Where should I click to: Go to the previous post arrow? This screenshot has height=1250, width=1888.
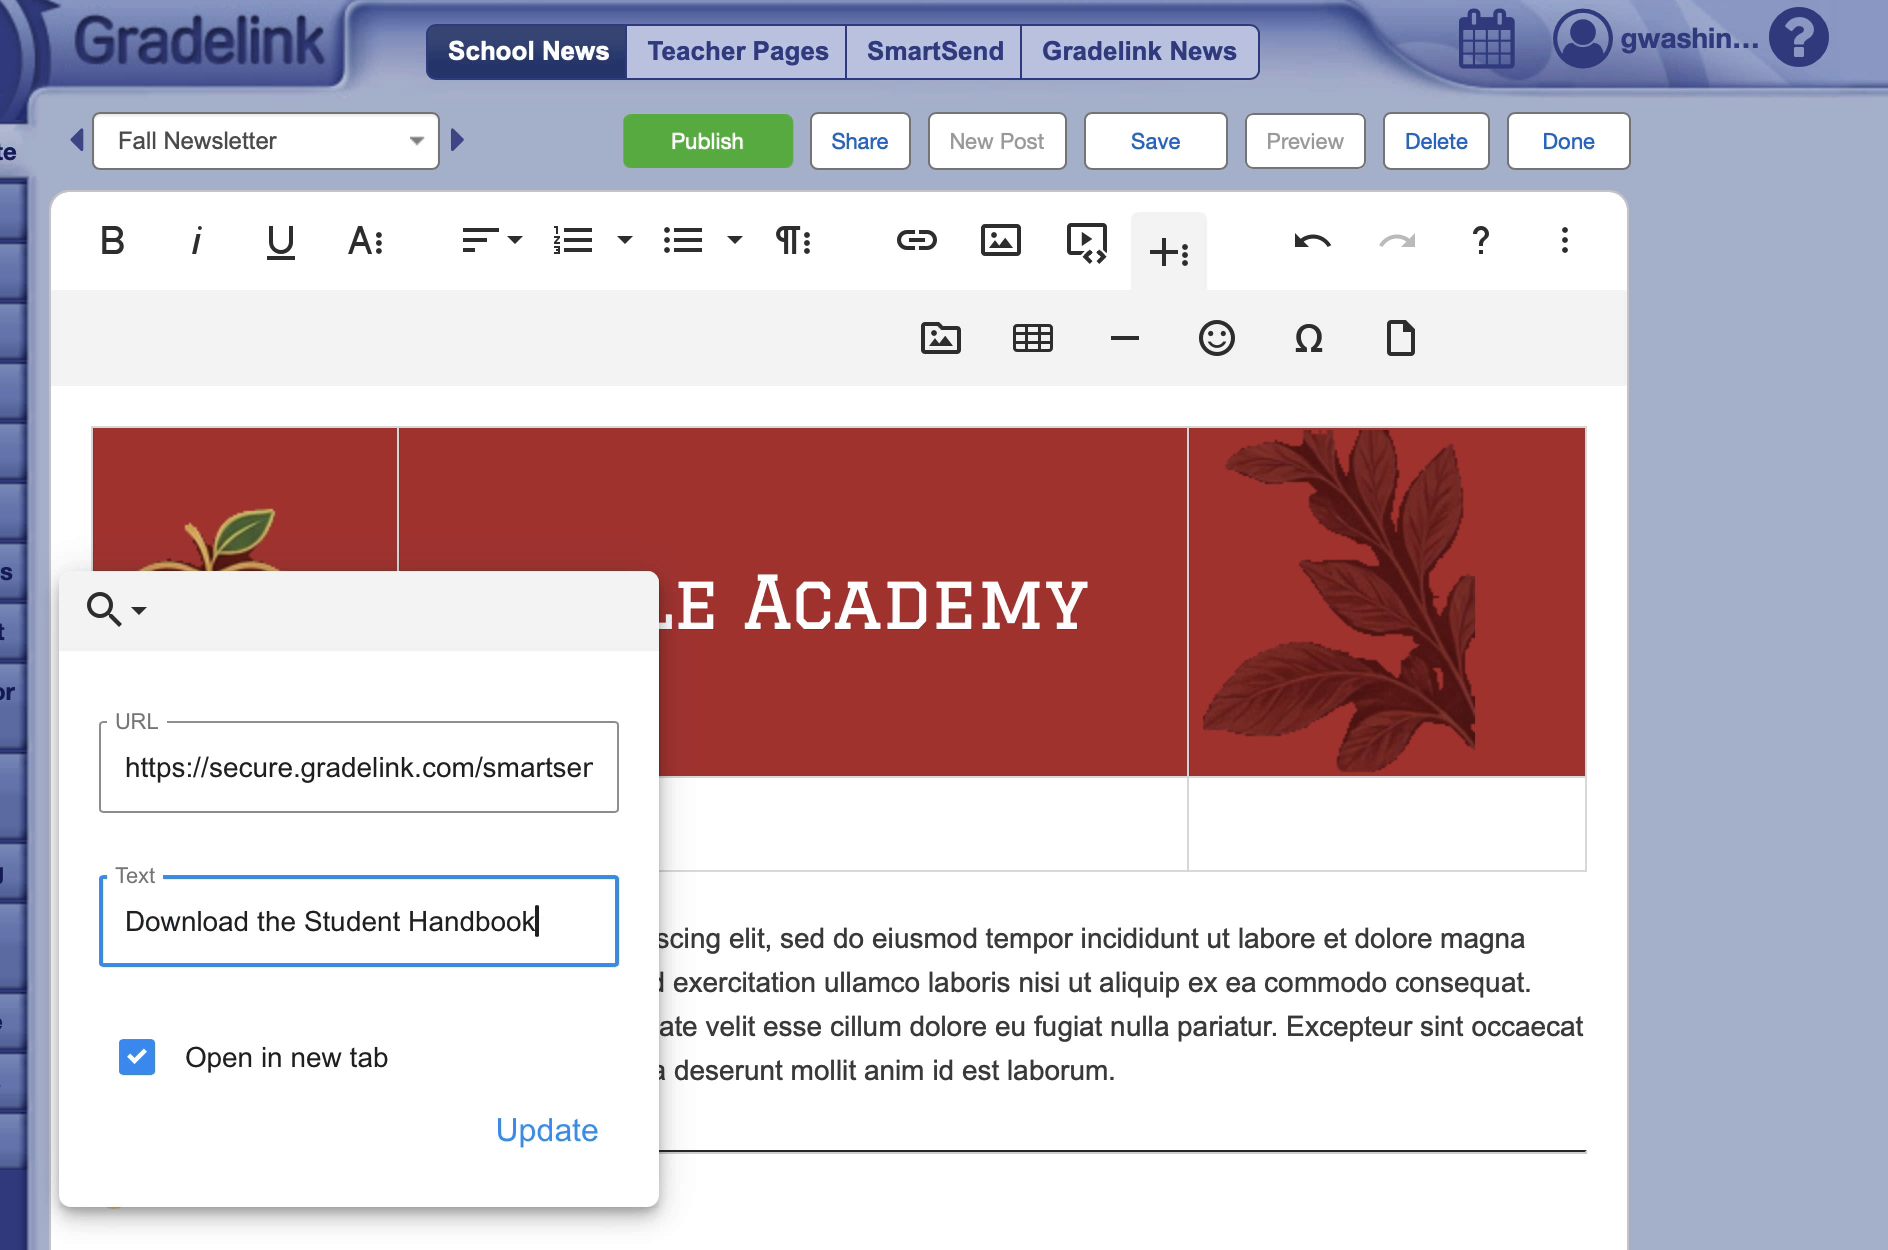pyautogui.click(x=77, y=140)
